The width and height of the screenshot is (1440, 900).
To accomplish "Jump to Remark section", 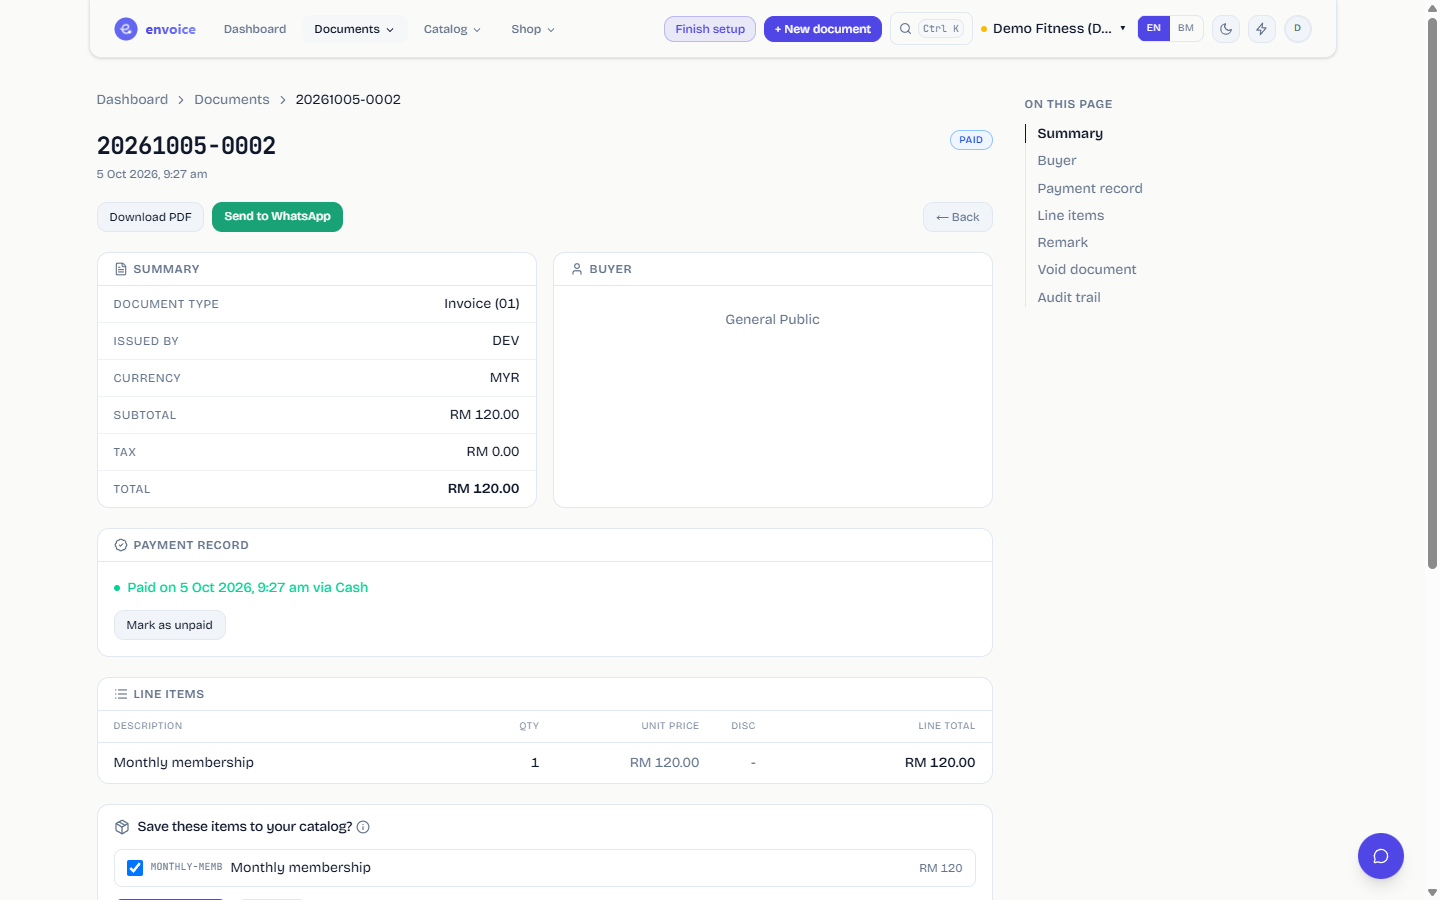I will [x=1062, y=242].
